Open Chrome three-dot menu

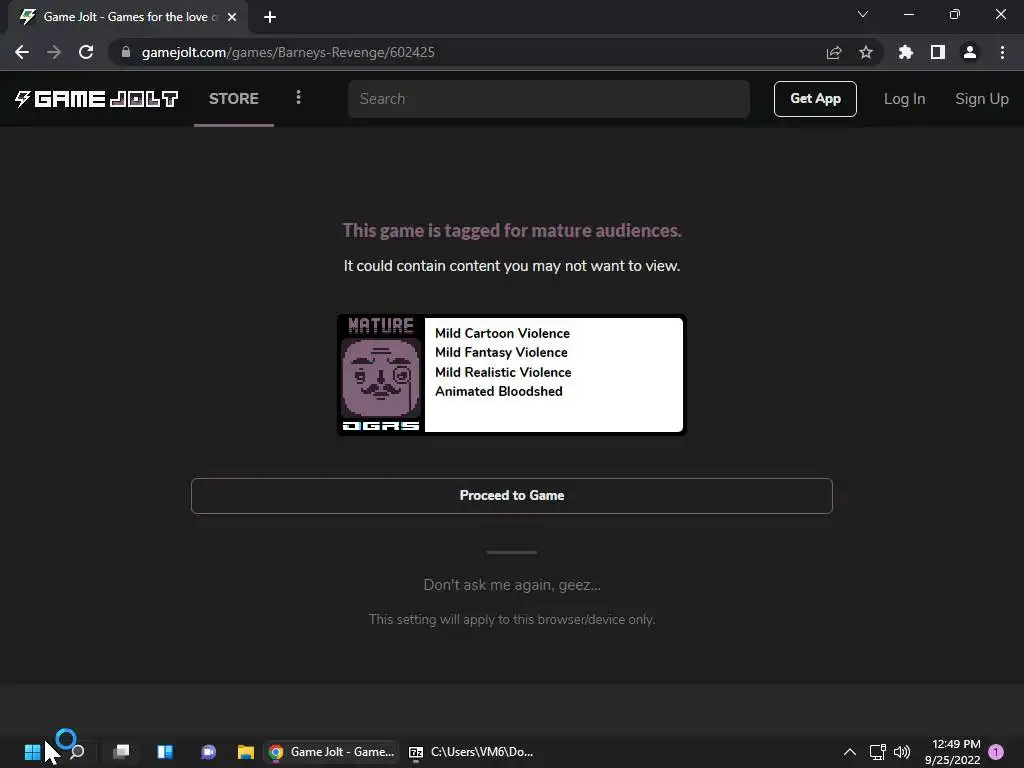coord(1002,52)
